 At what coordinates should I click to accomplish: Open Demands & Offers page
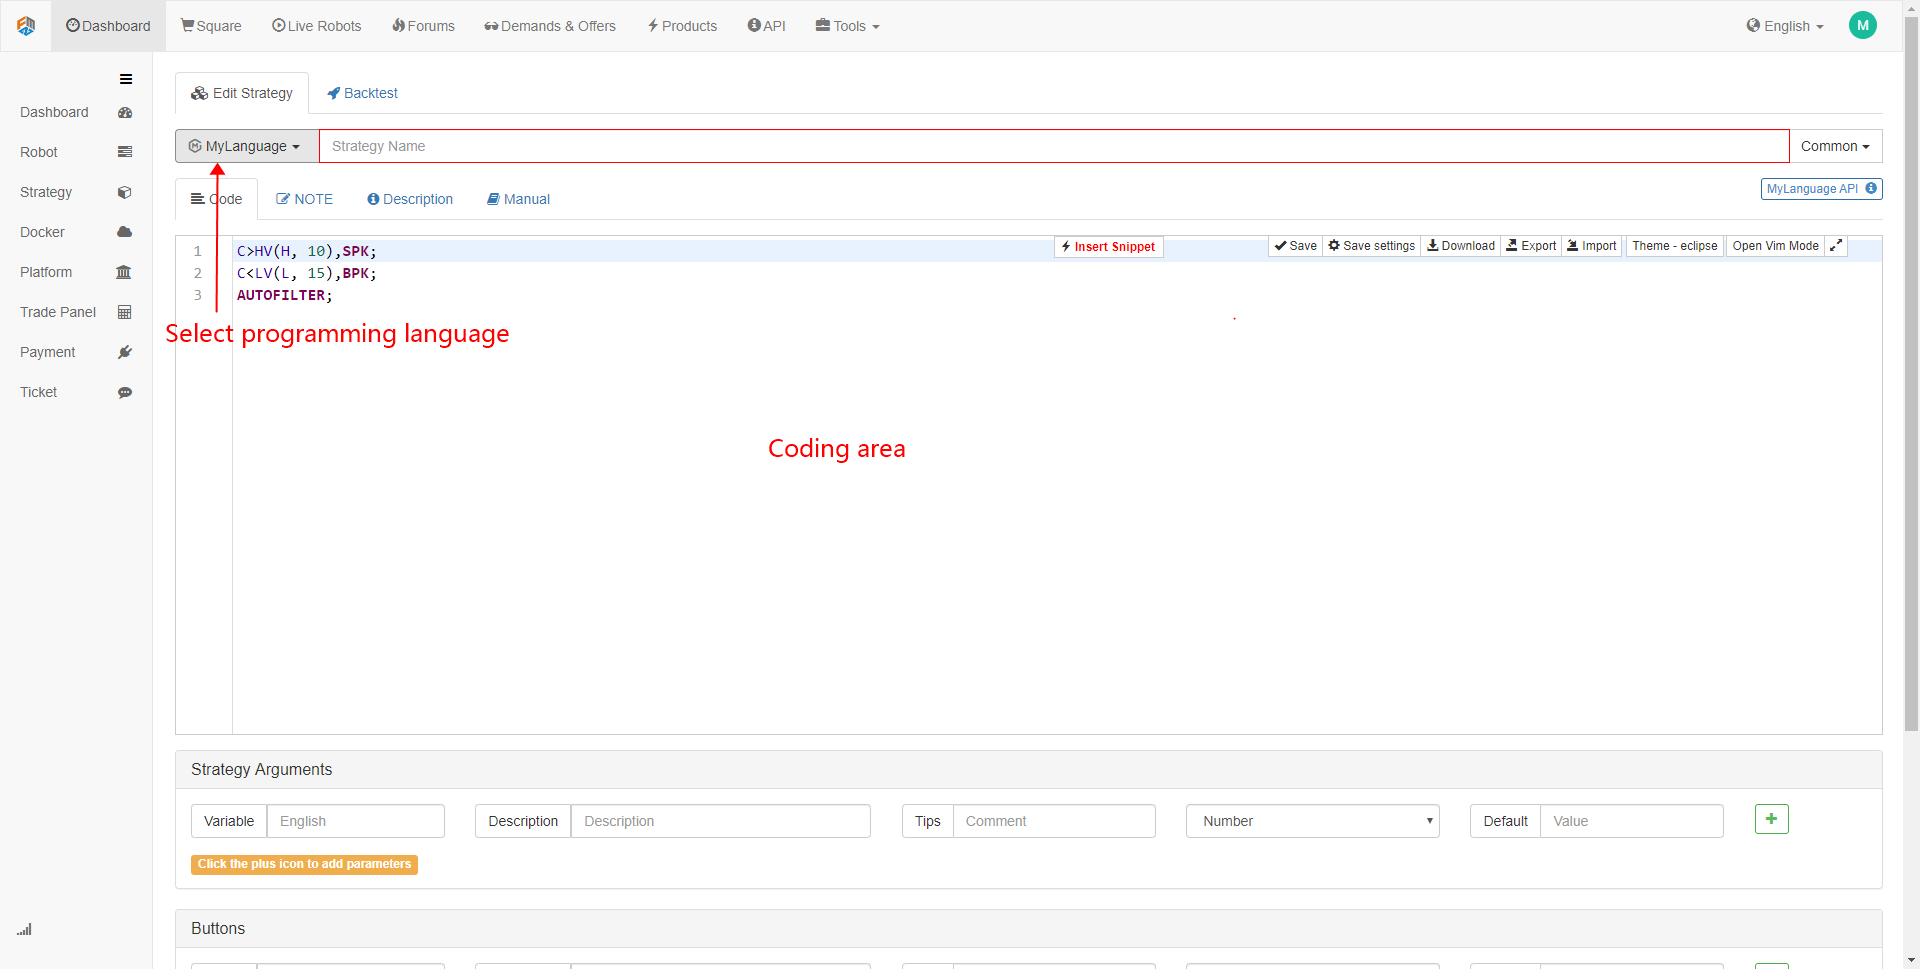click(x=550, y=26)
